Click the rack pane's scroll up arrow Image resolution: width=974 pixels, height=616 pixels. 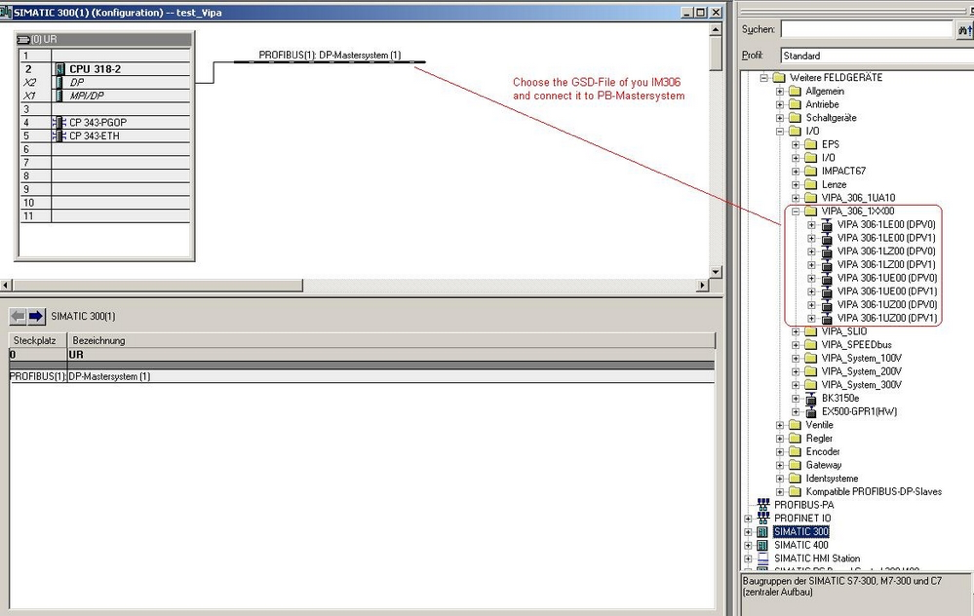[716, 29]
